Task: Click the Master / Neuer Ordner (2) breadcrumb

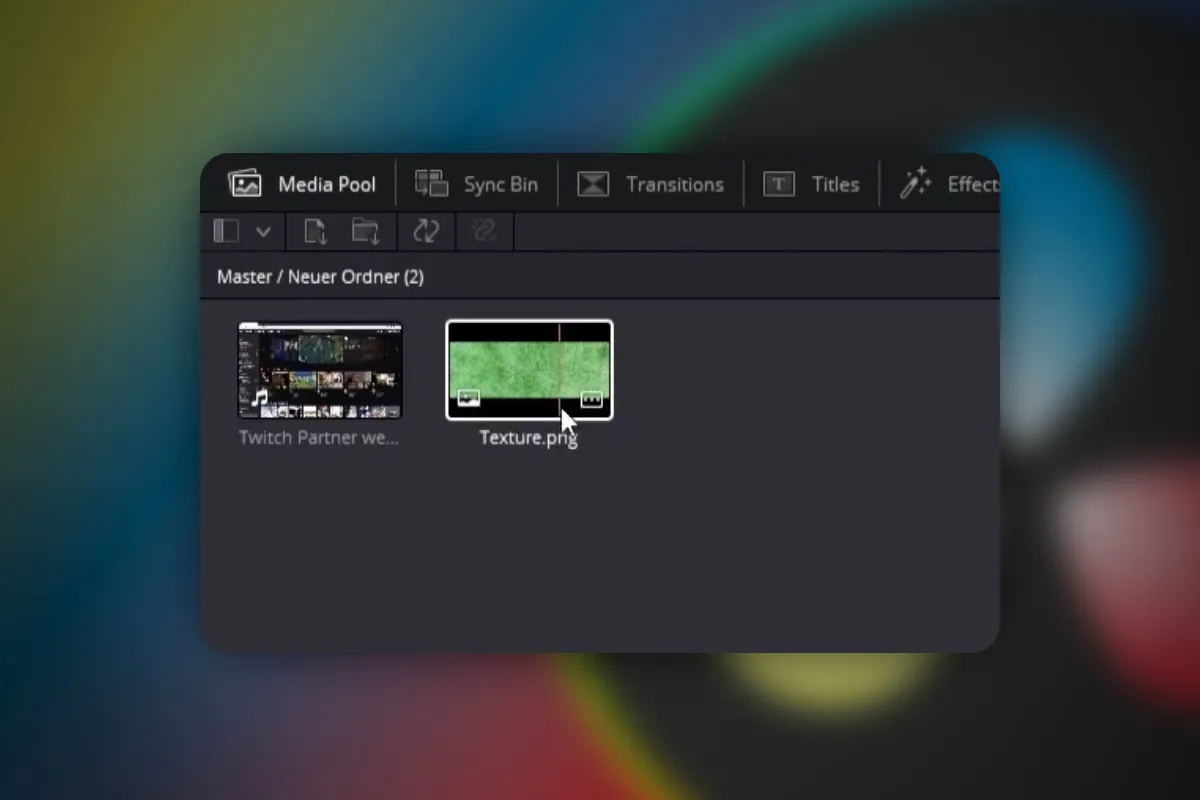Action: point(320,276)
